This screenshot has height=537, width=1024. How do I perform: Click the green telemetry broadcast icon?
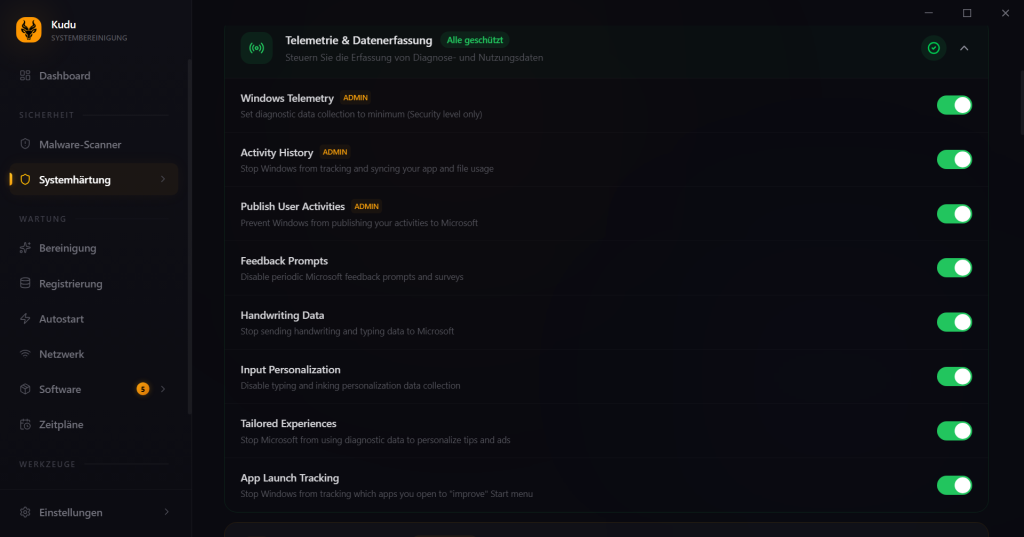click(256, 48)
